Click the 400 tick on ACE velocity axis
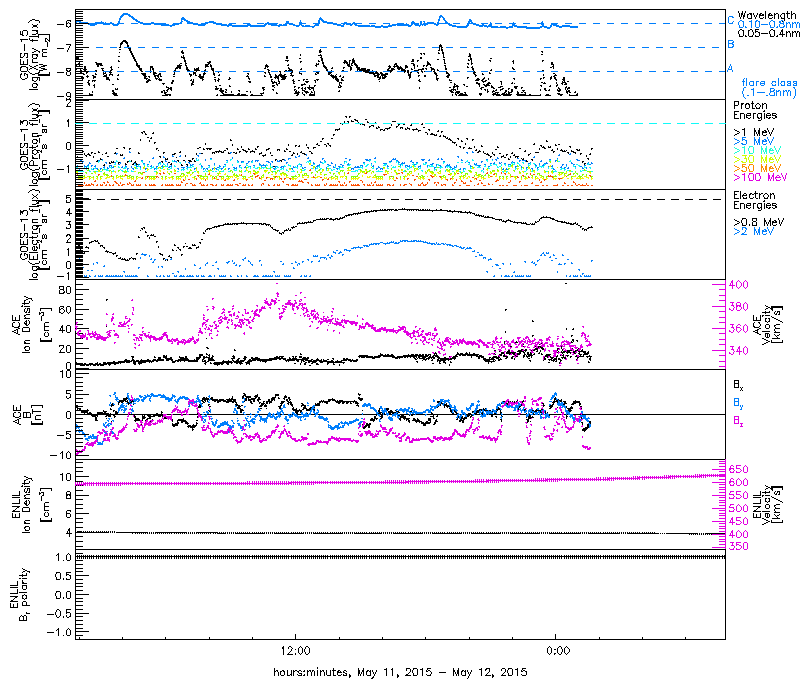Screen dimensions: 800x680 [738, 285]
